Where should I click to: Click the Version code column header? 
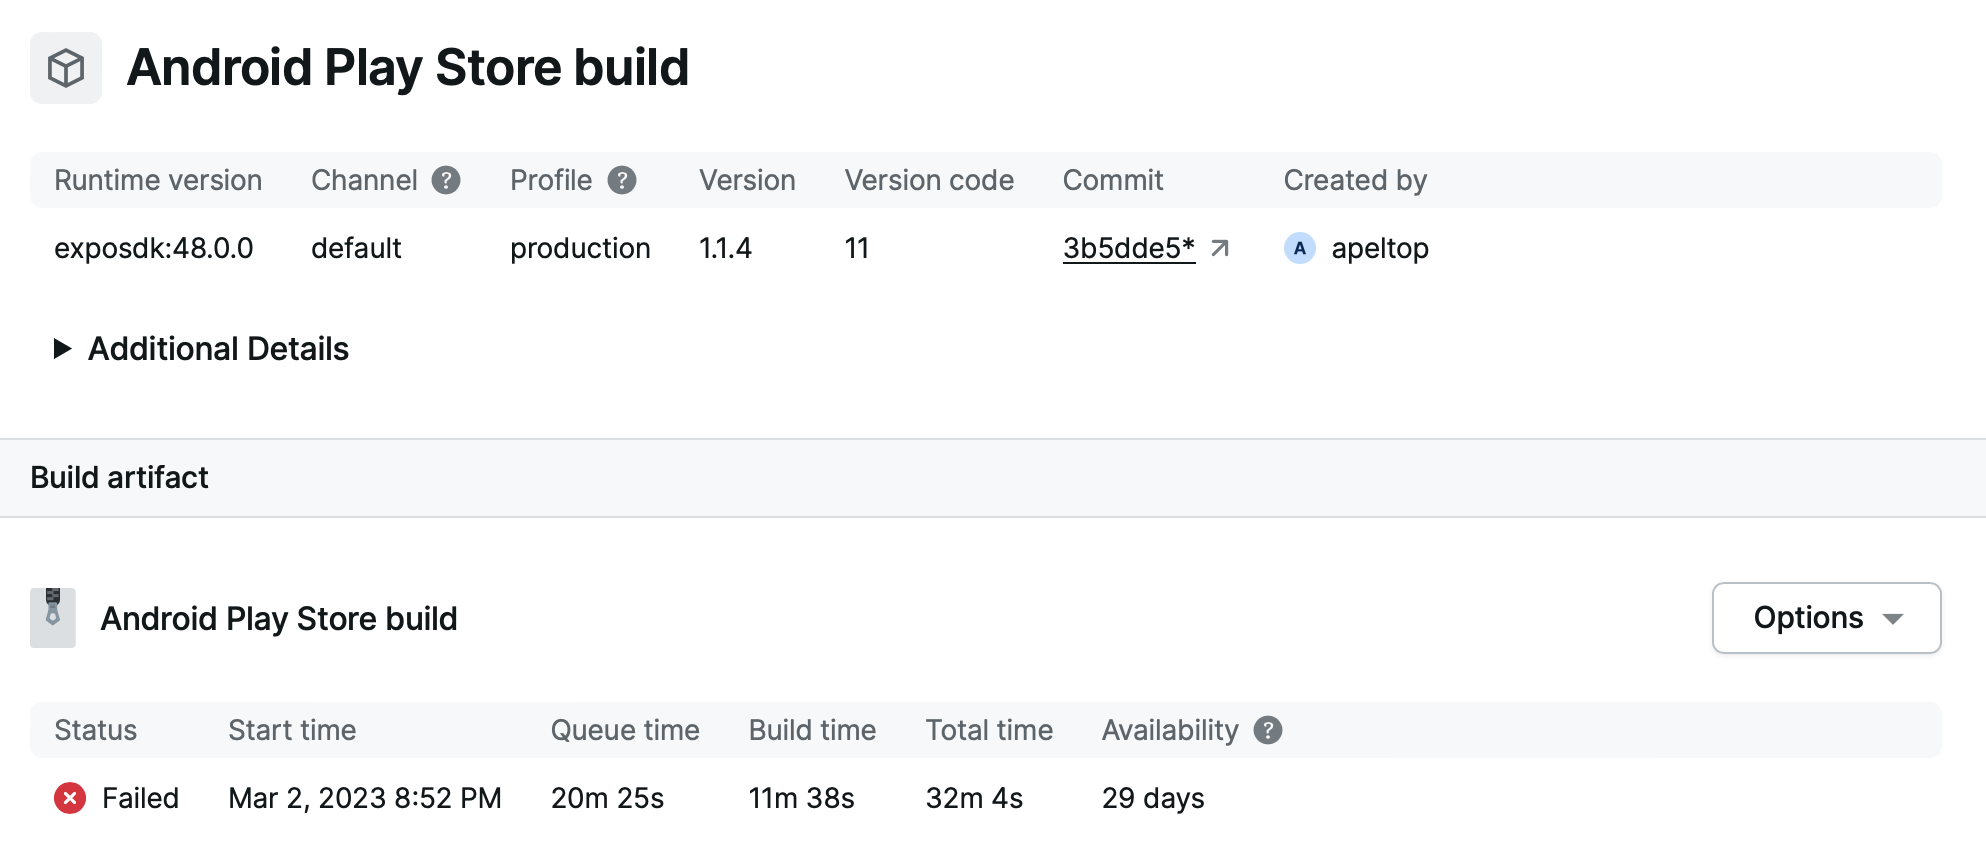tap(929, 180)
